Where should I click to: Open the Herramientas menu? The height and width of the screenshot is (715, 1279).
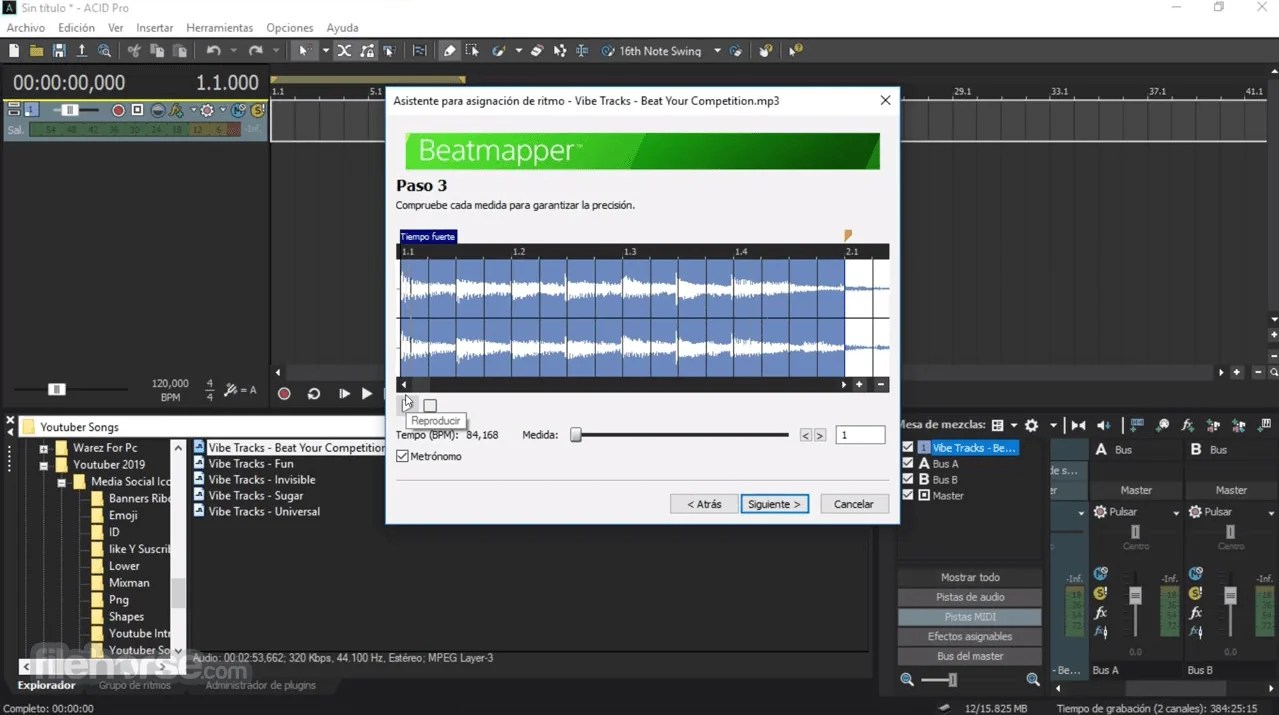click(x=220, y=28)
